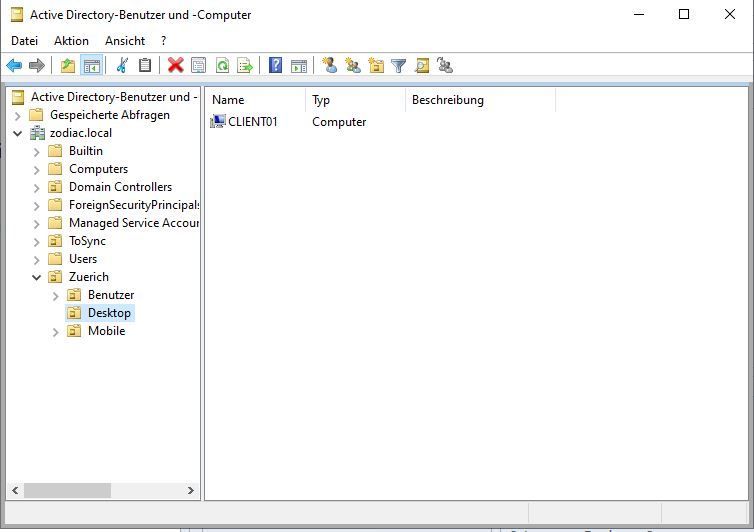The height and width of the screenshot is (532, 754).
Task: Click tree pane scrollbar right arrow
Action: point(191,491)
